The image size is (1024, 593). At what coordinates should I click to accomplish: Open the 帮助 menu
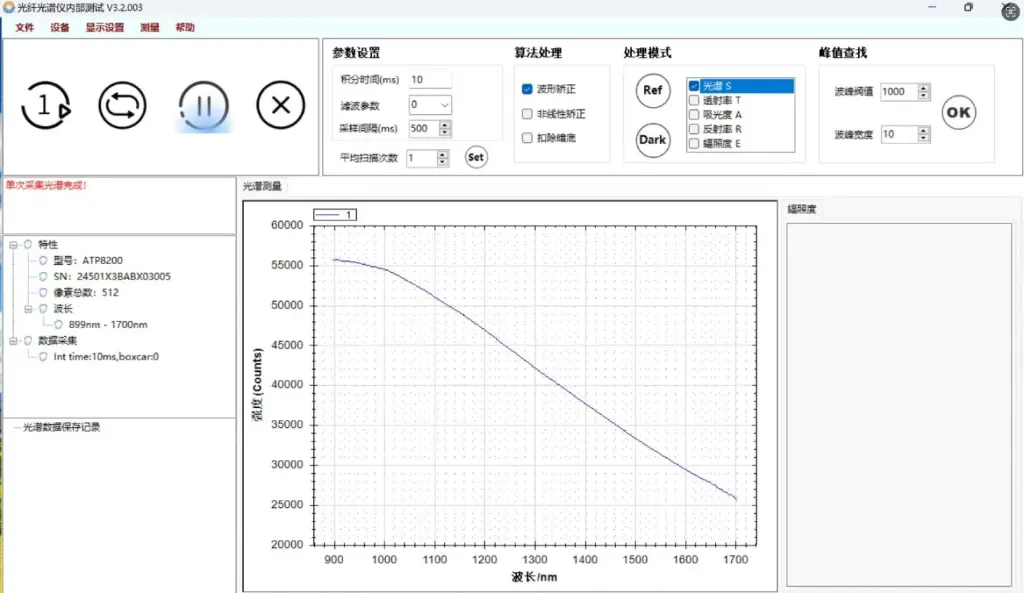(x=185, y=27)
